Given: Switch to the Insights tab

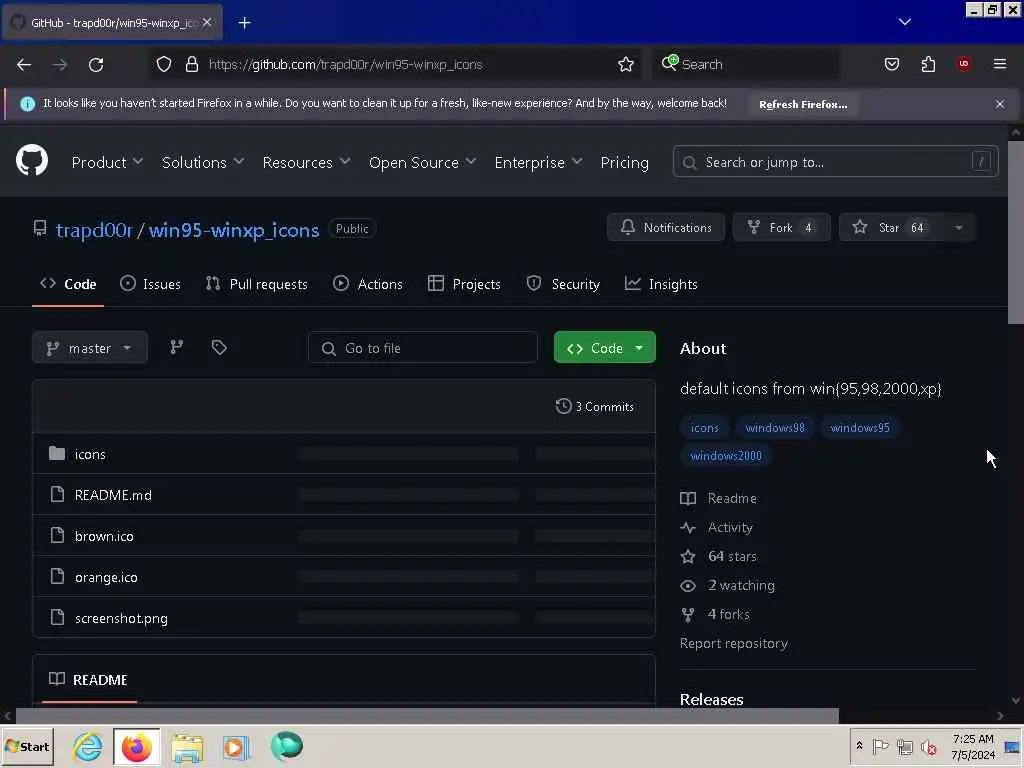Looking at the screenshot, I should (x=661, y=284).
